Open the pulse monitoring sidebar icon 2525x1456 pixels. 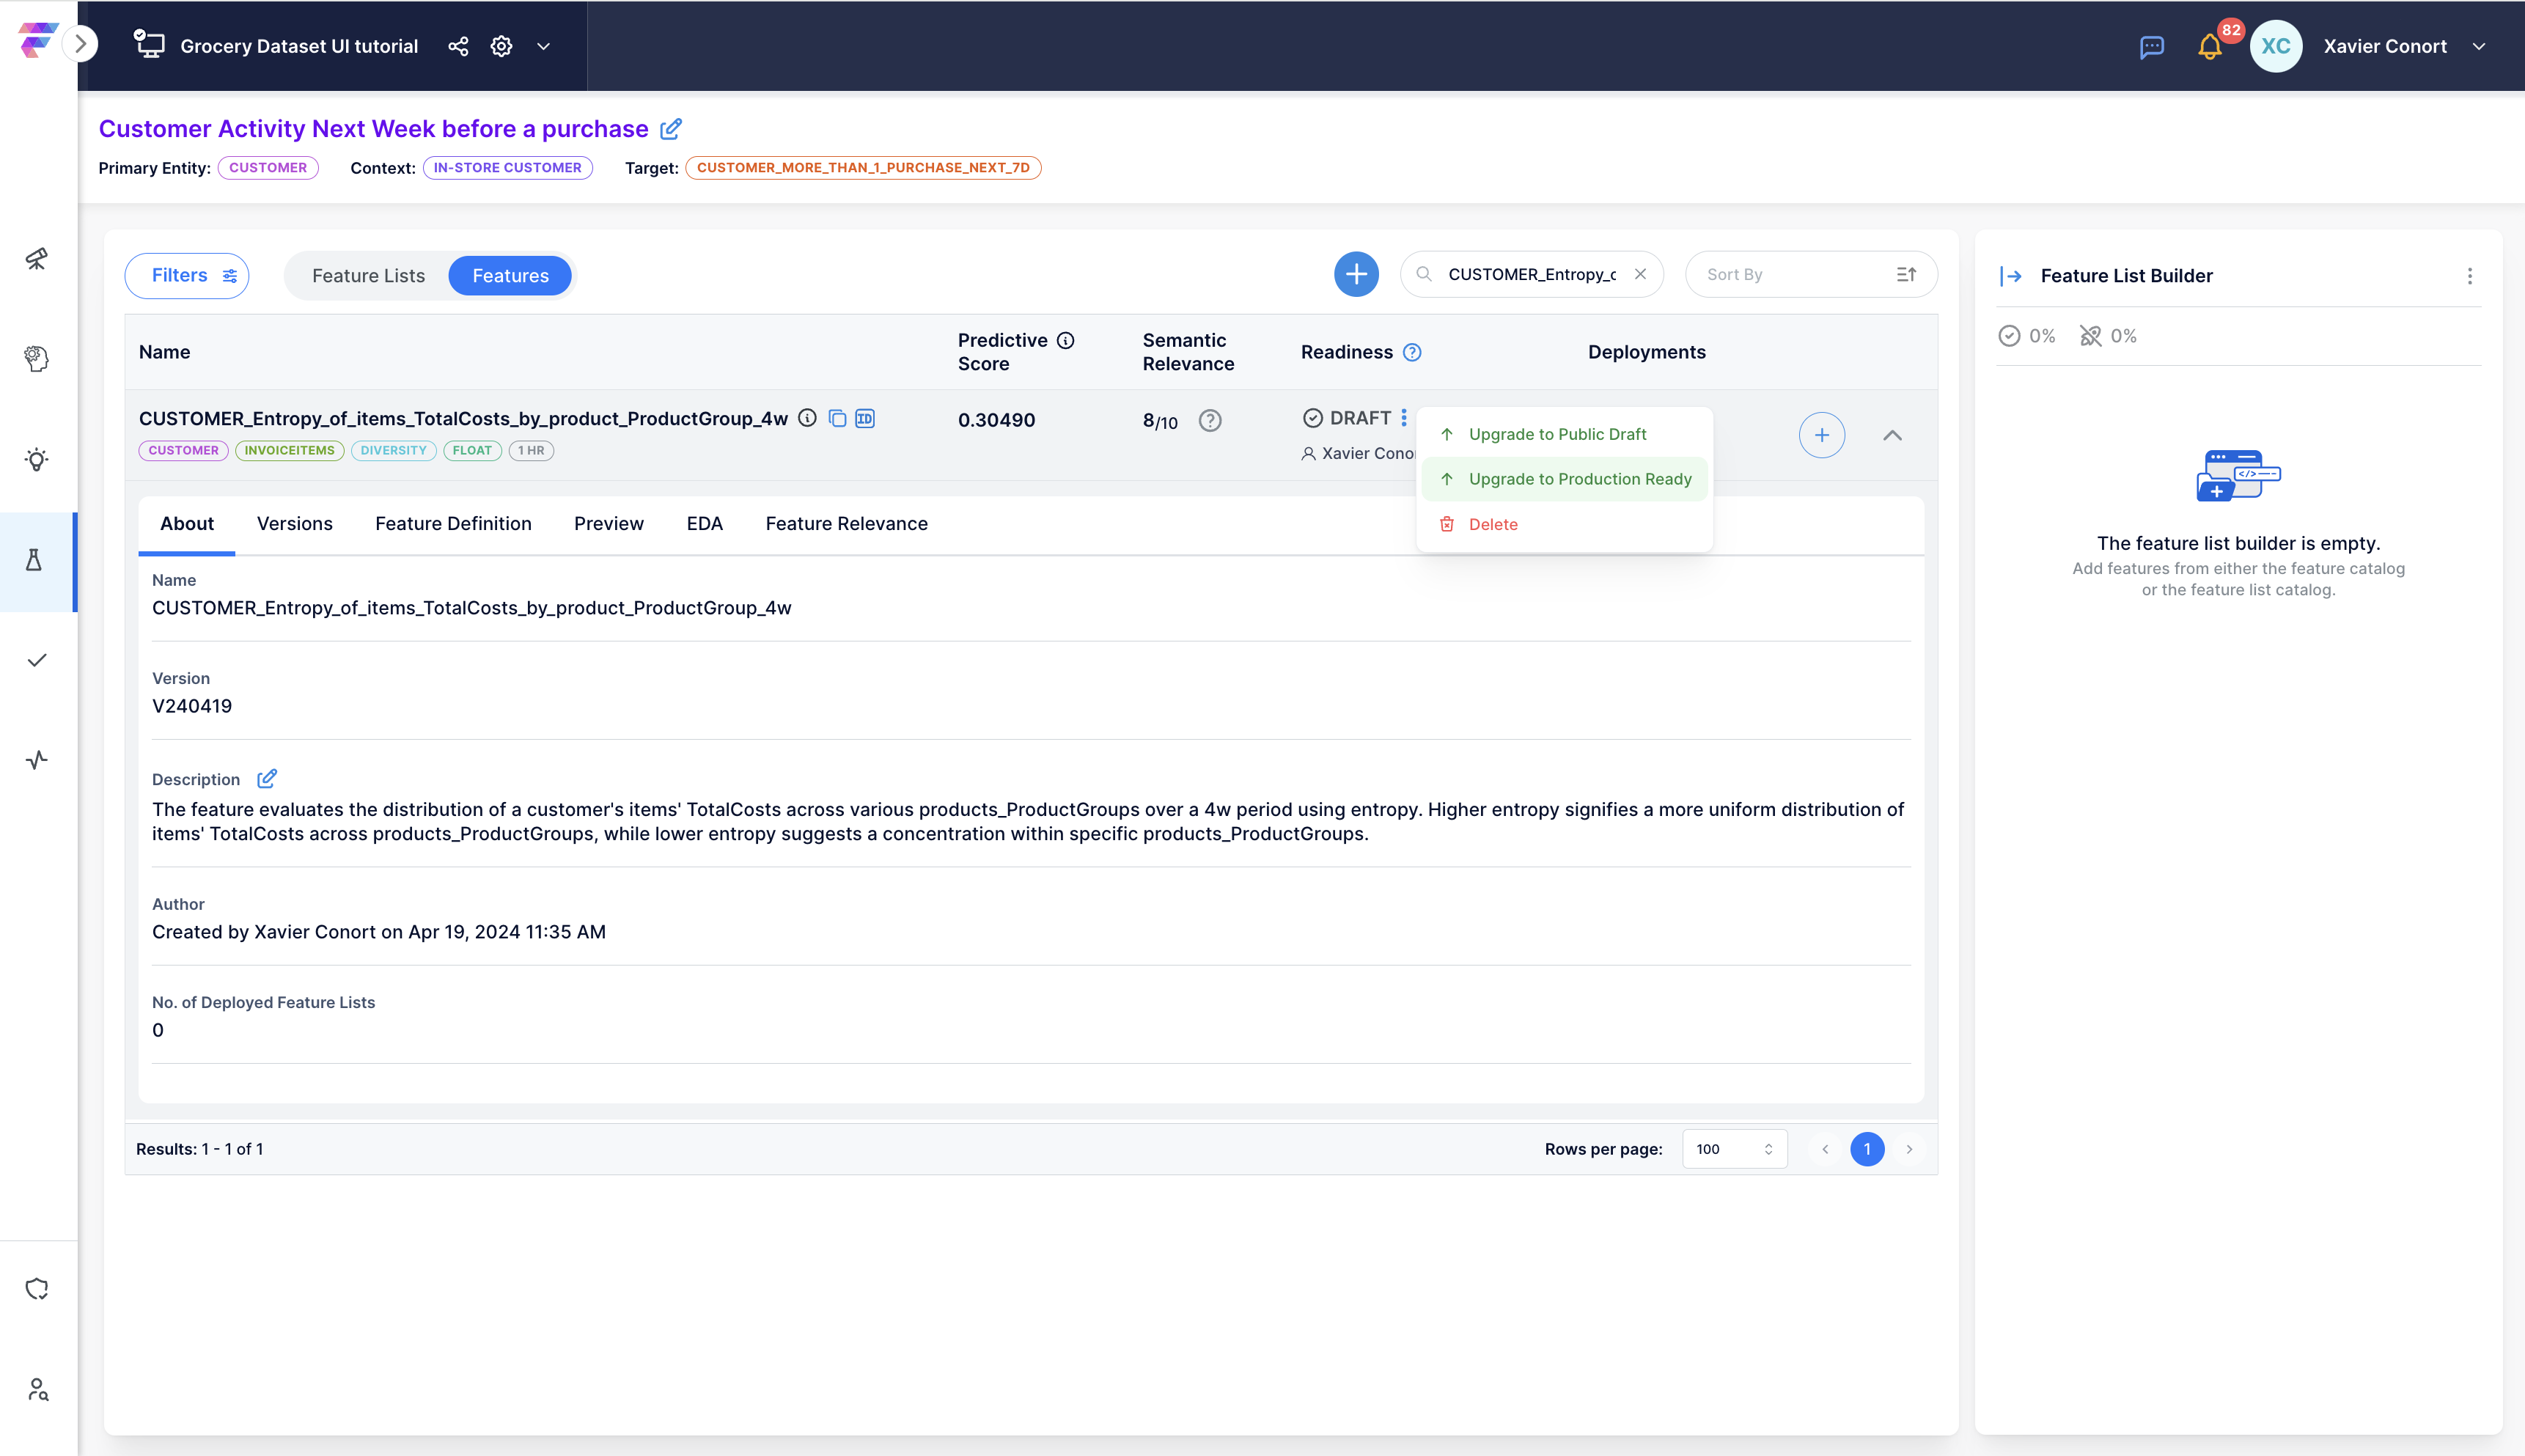[x=37, y=760]
